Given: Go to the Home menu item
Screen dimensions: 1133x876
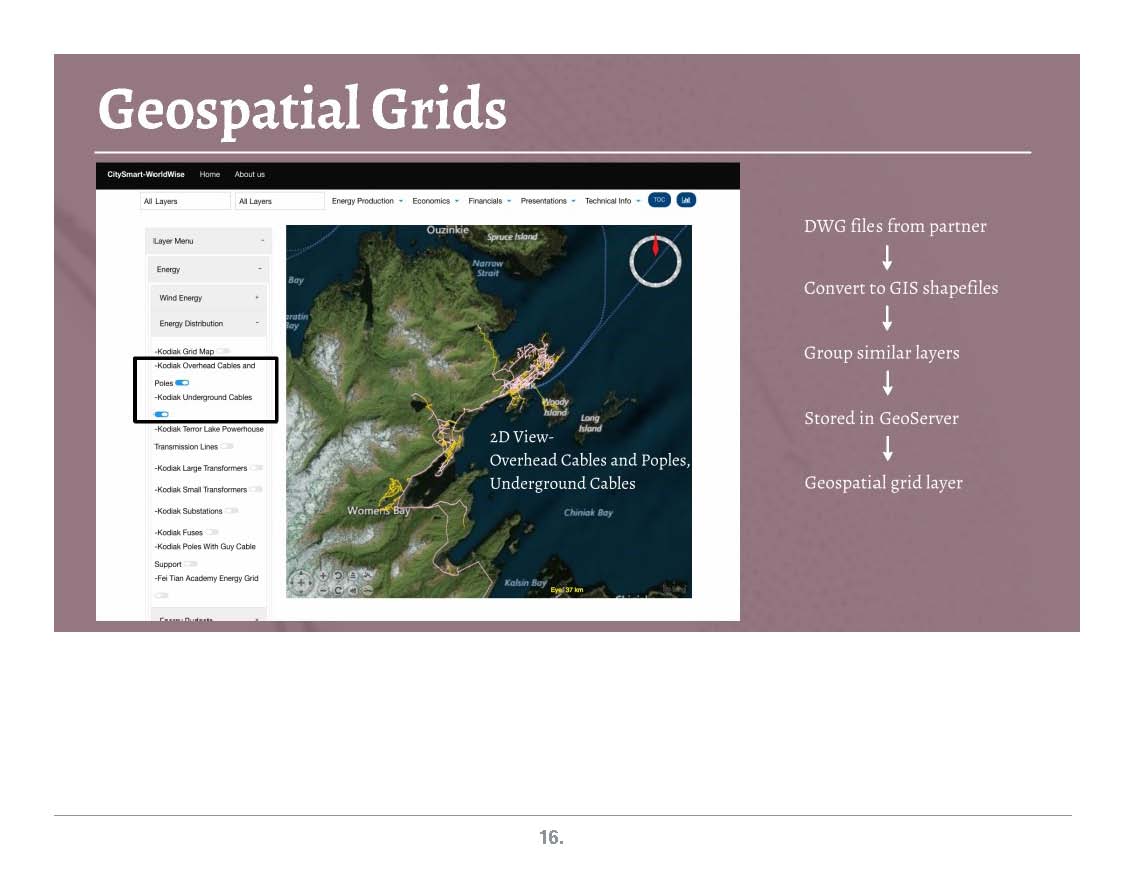Looking at the screenshot, I should click(209, 174).
